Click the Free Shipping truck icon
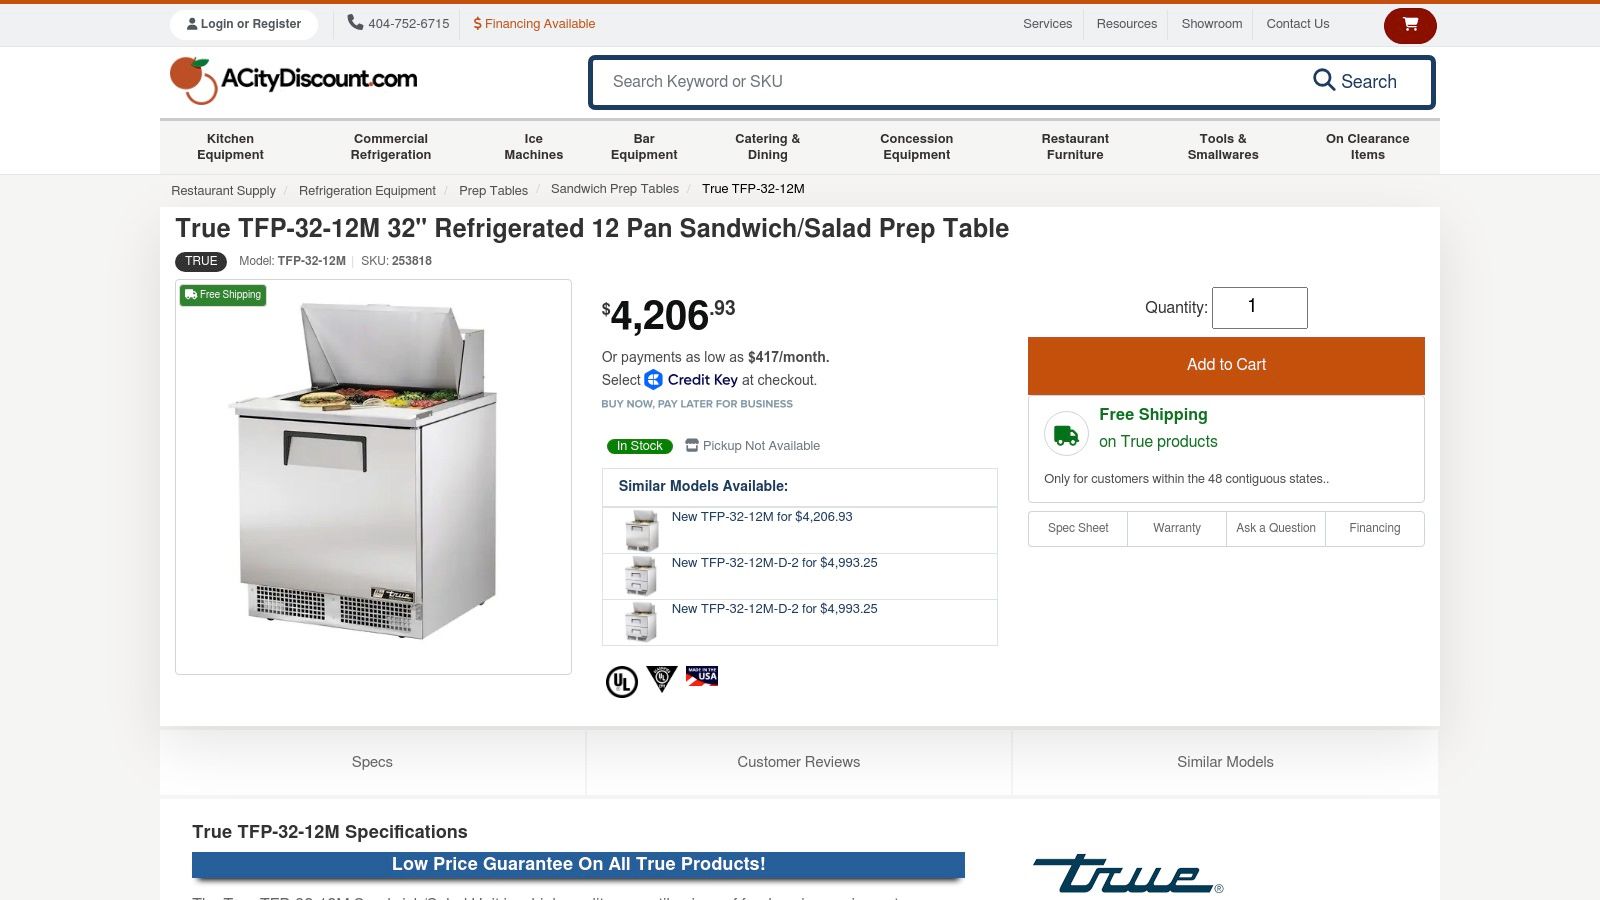Viewport: 1600px width, 900px height. click(x=1066, y=434)
